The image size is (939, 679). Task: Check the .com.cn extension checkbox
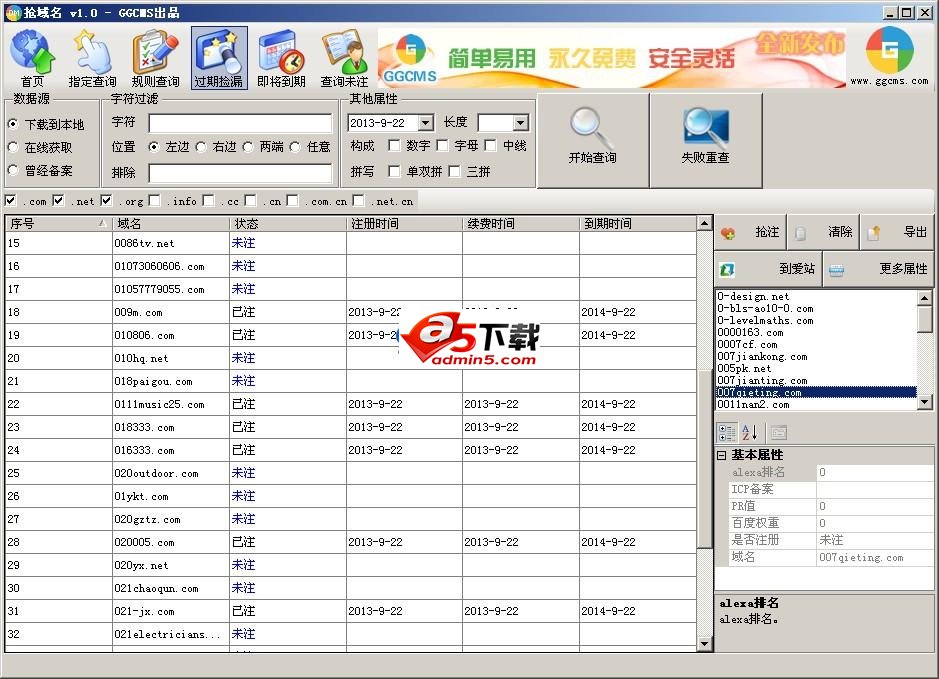(292, 201)
